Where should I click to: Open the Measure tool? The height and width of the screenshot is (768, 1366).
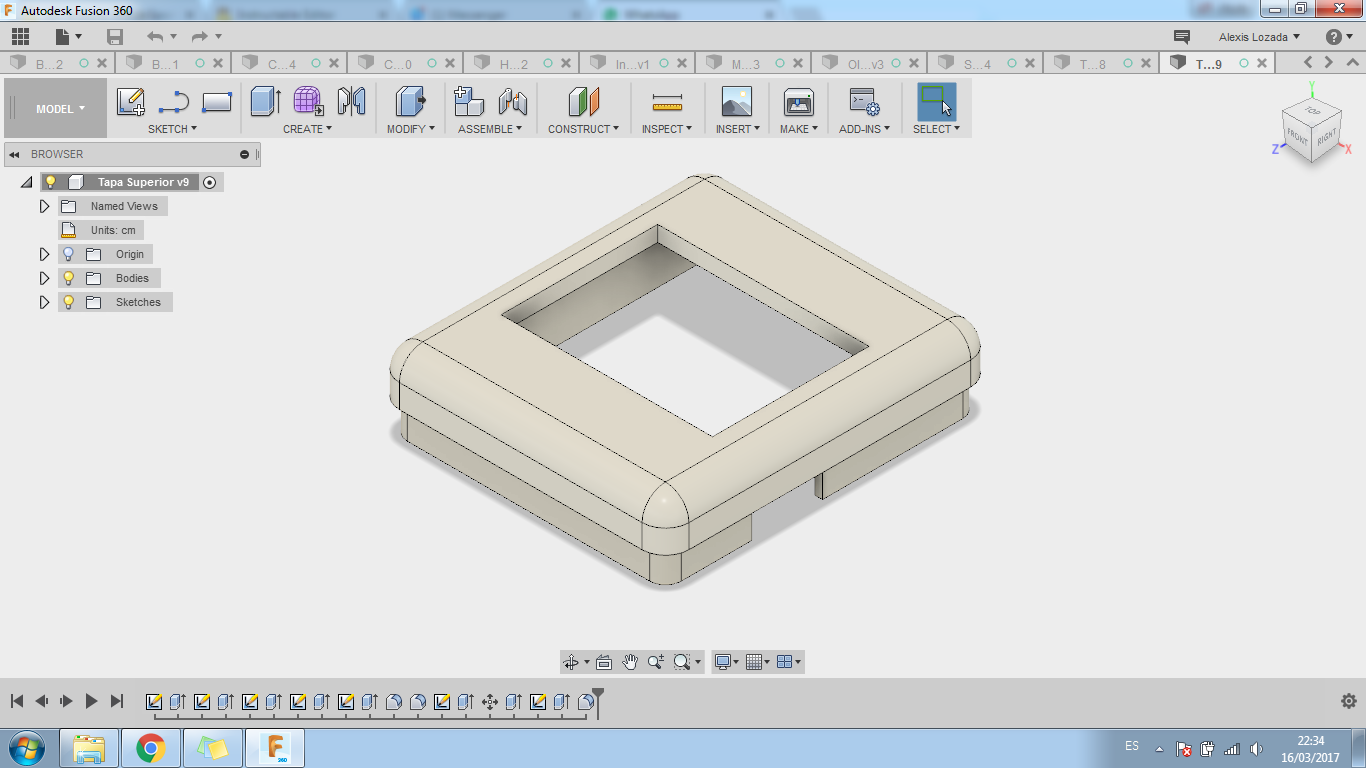point(666,102)
